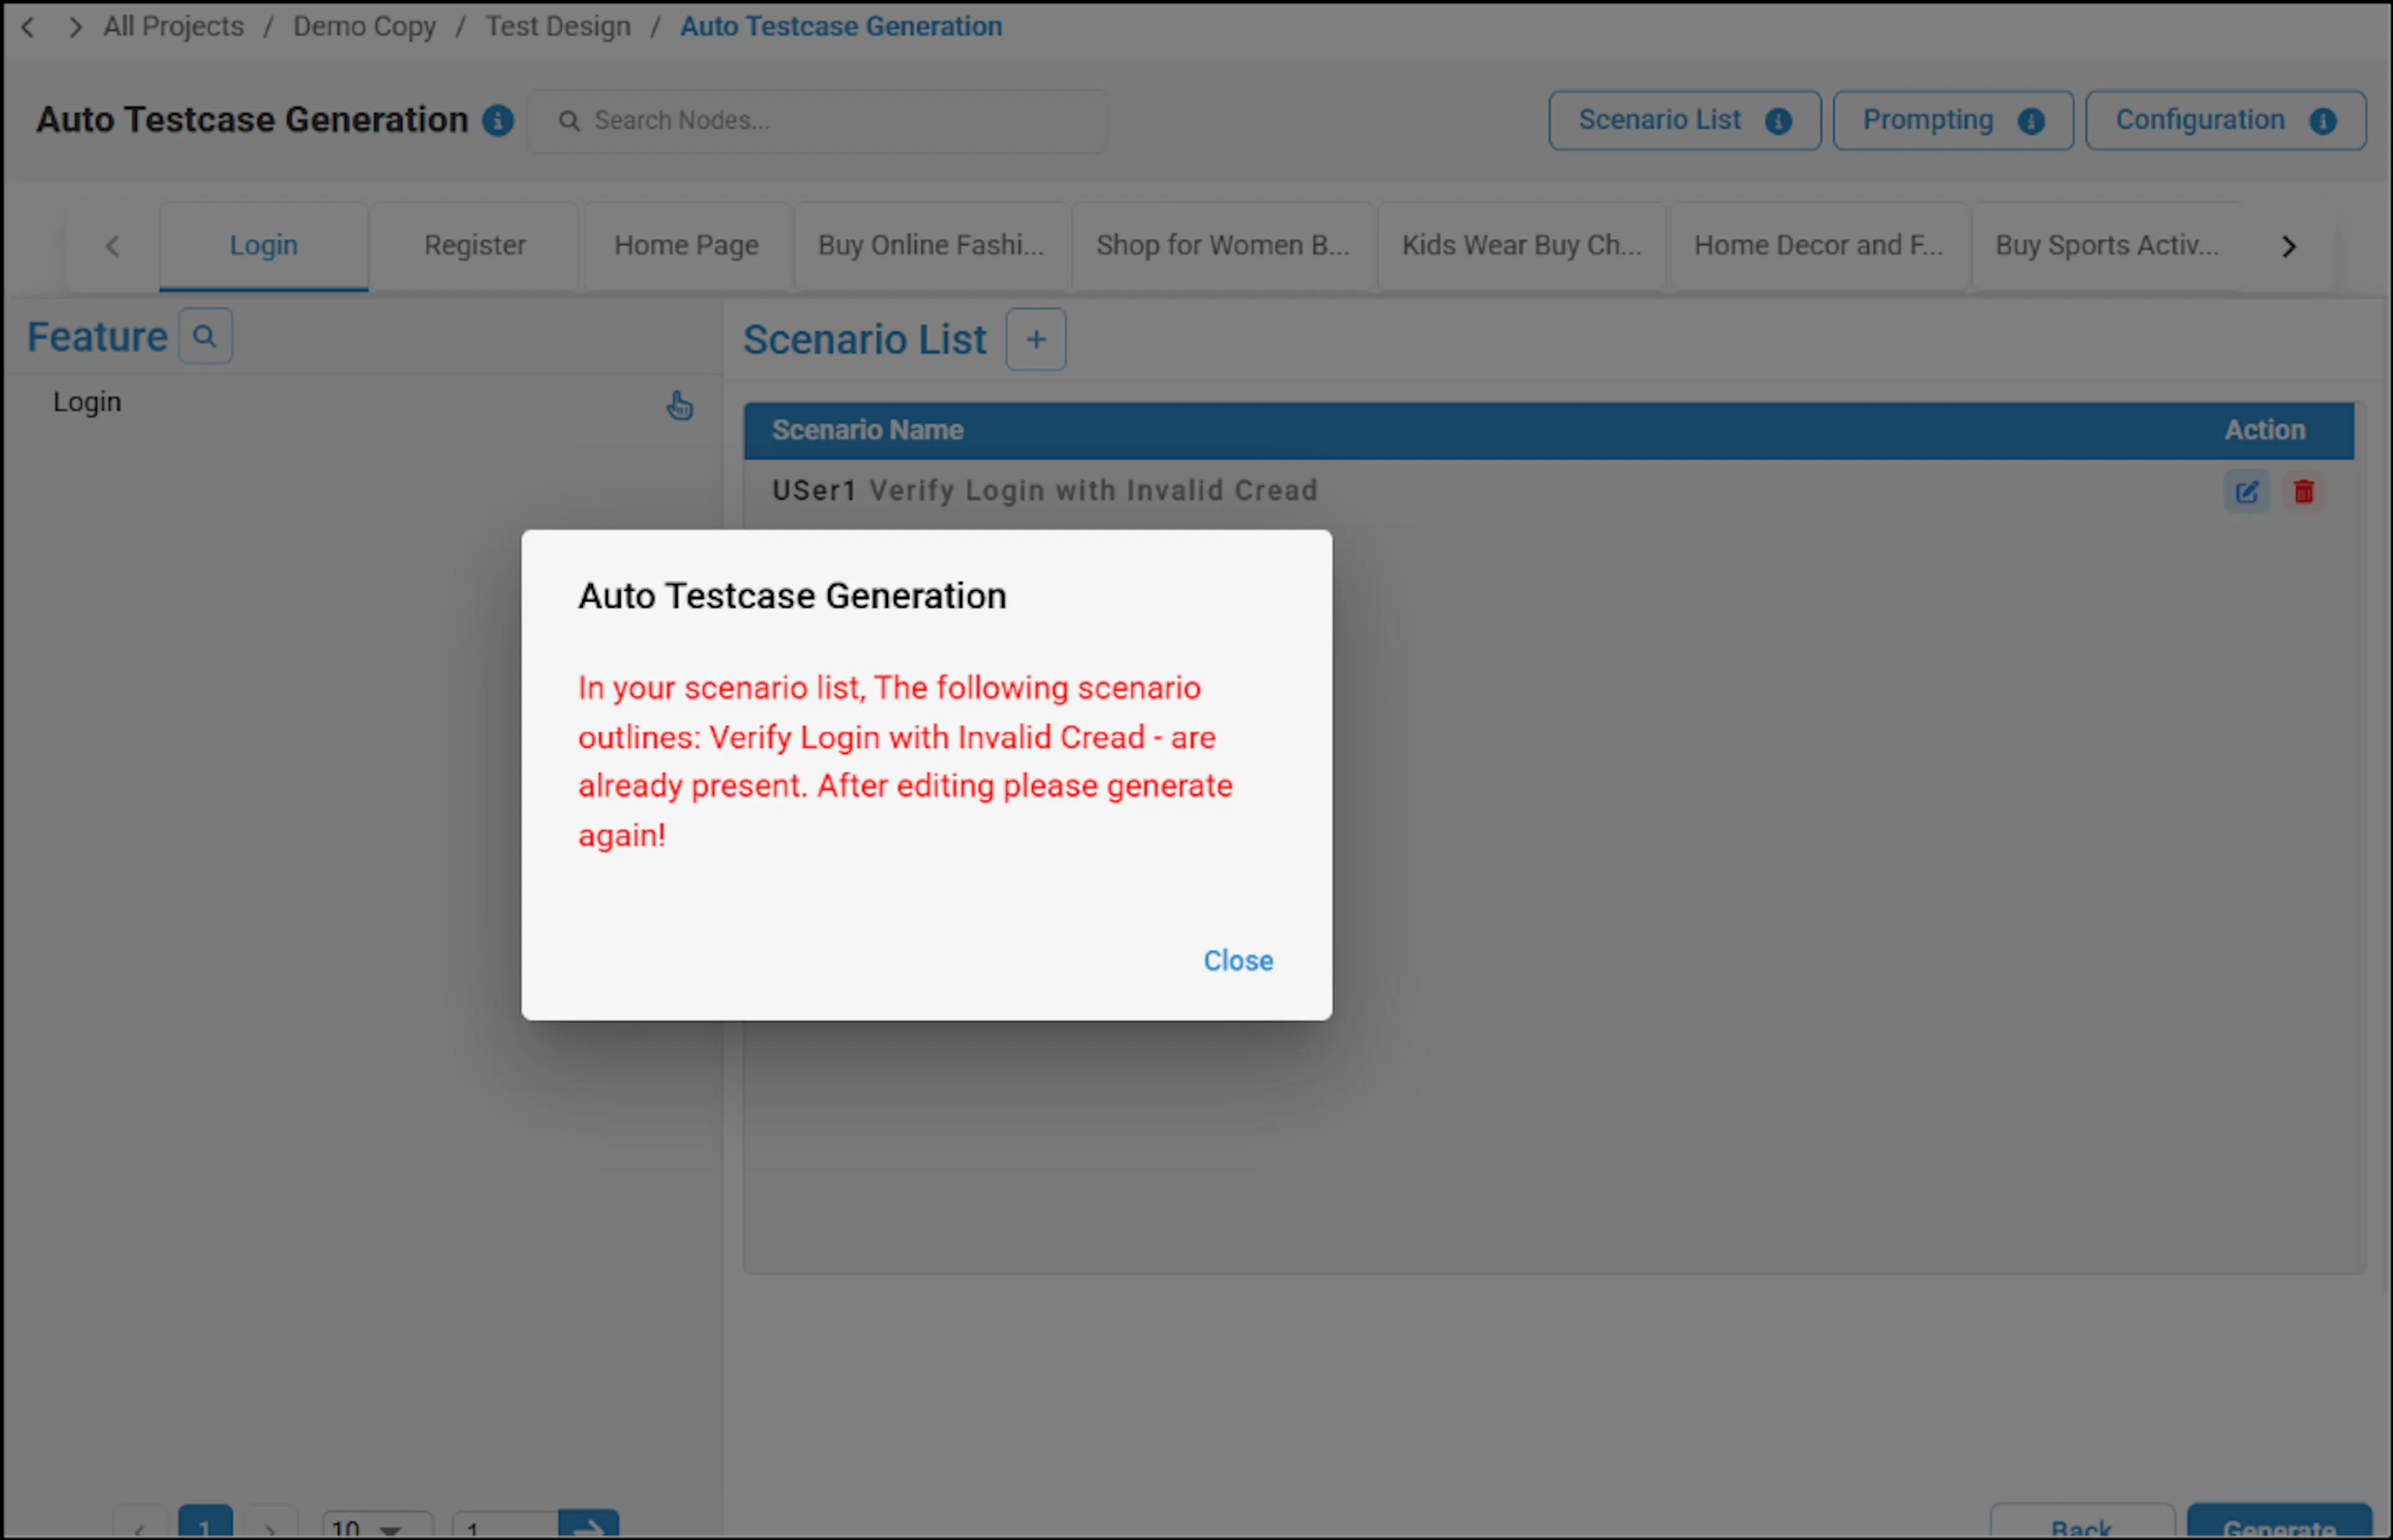Add a scenario with the plus icon
Image resolution: width=2393 pixels, height=1540 pixels.
click(x=1035, y=340)
